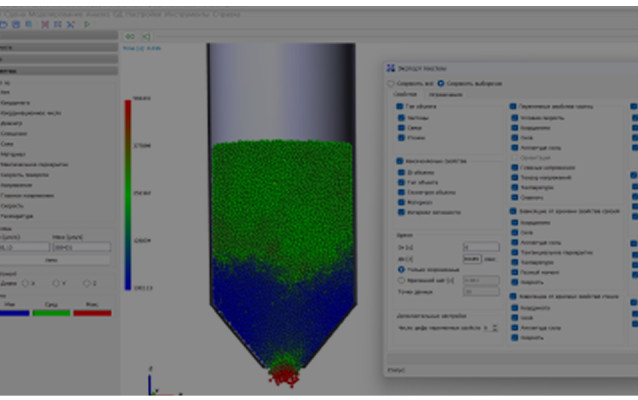Click the red maximum color swatch

click(92, 313)
